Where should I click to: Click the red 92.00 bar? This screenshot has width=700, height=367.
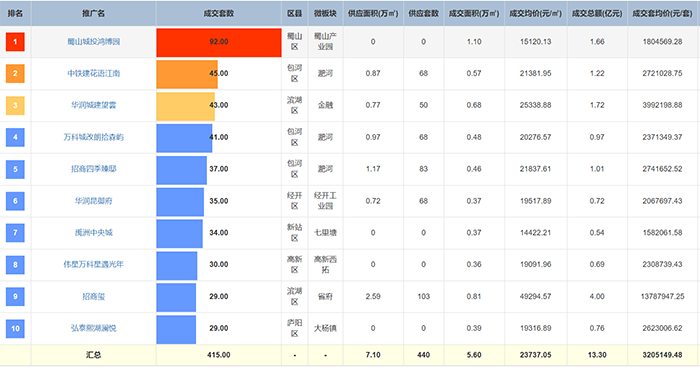pyautogui.click(x=219, y=42)
